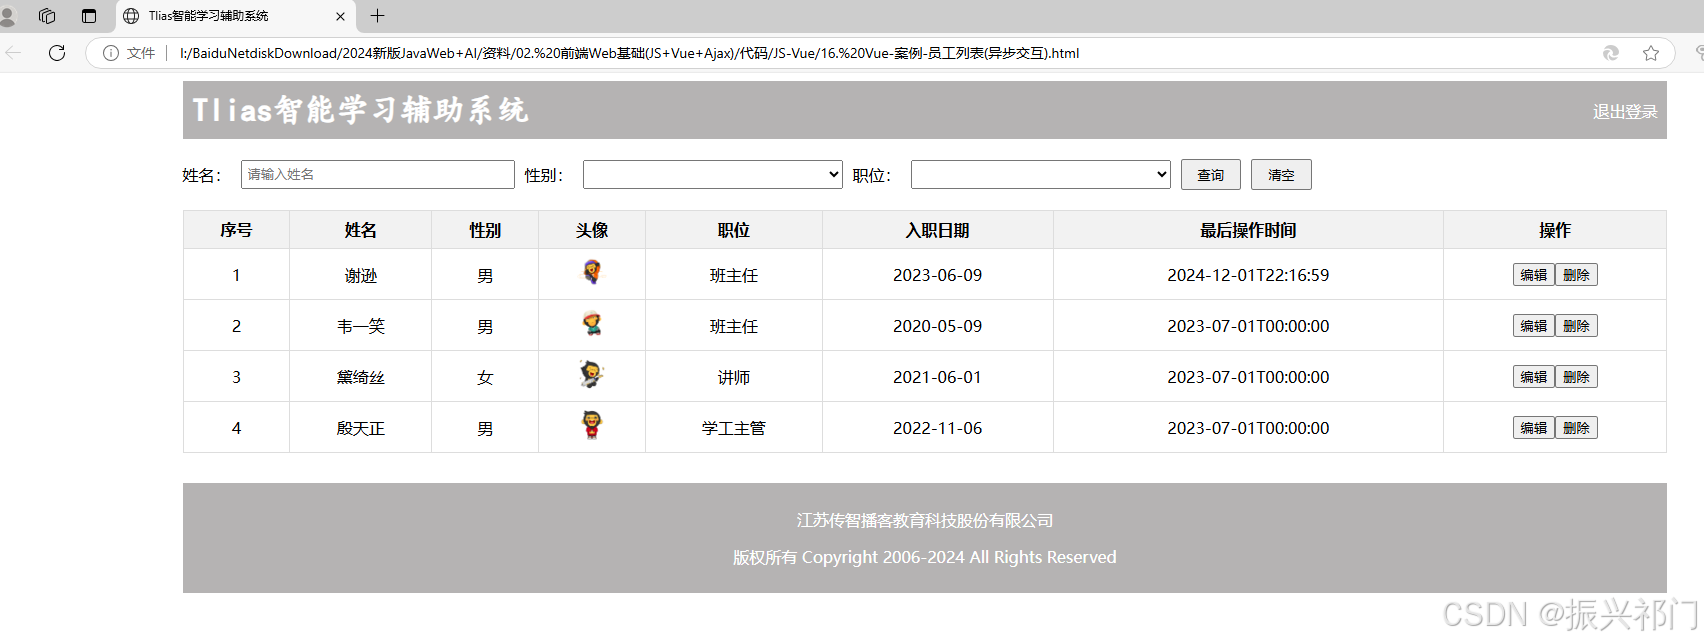Open the 职位 dropdown

click(x=1041, y=175)
